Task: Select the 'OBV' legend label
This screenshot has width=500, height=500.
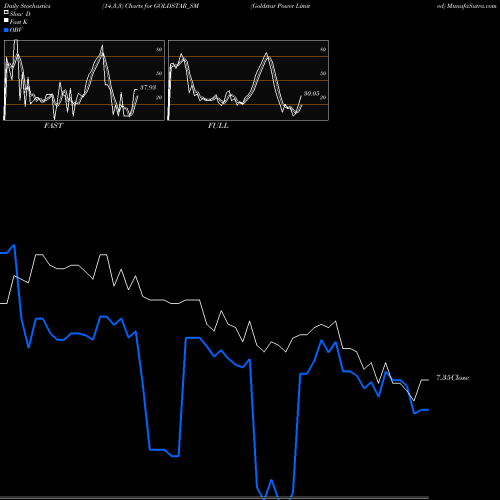Action: pos(16,30)
